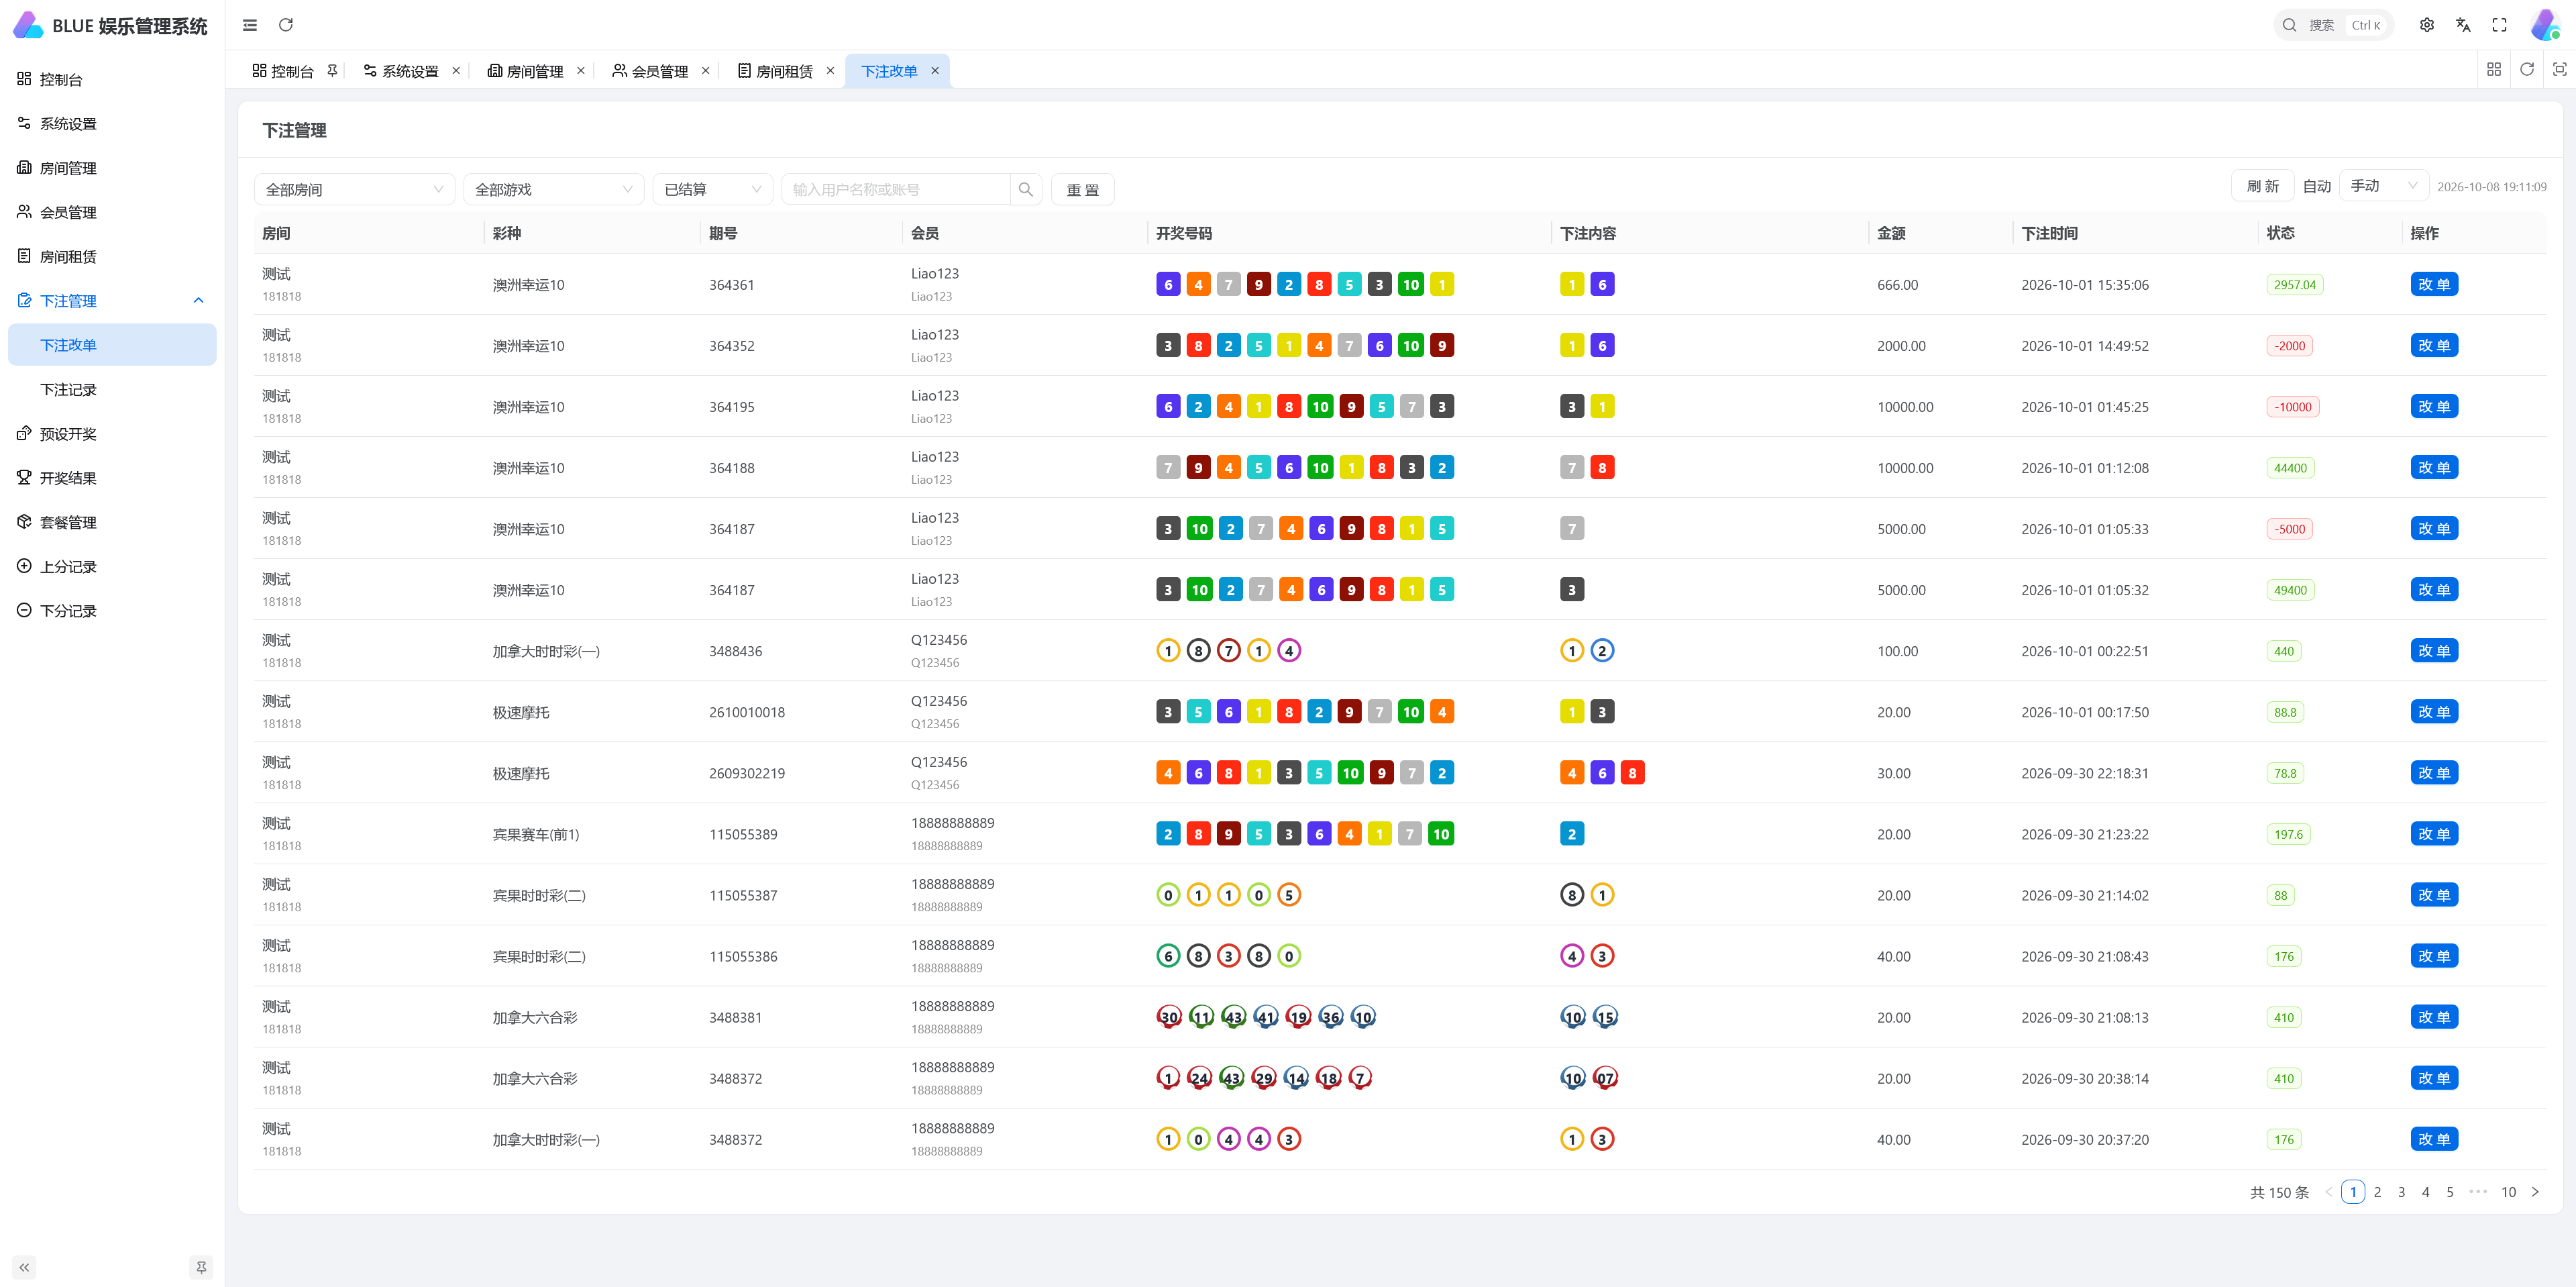2576x1287 pixels.
Task: Collapse the sidebar with hamburger icon
Action: point(250,25)
